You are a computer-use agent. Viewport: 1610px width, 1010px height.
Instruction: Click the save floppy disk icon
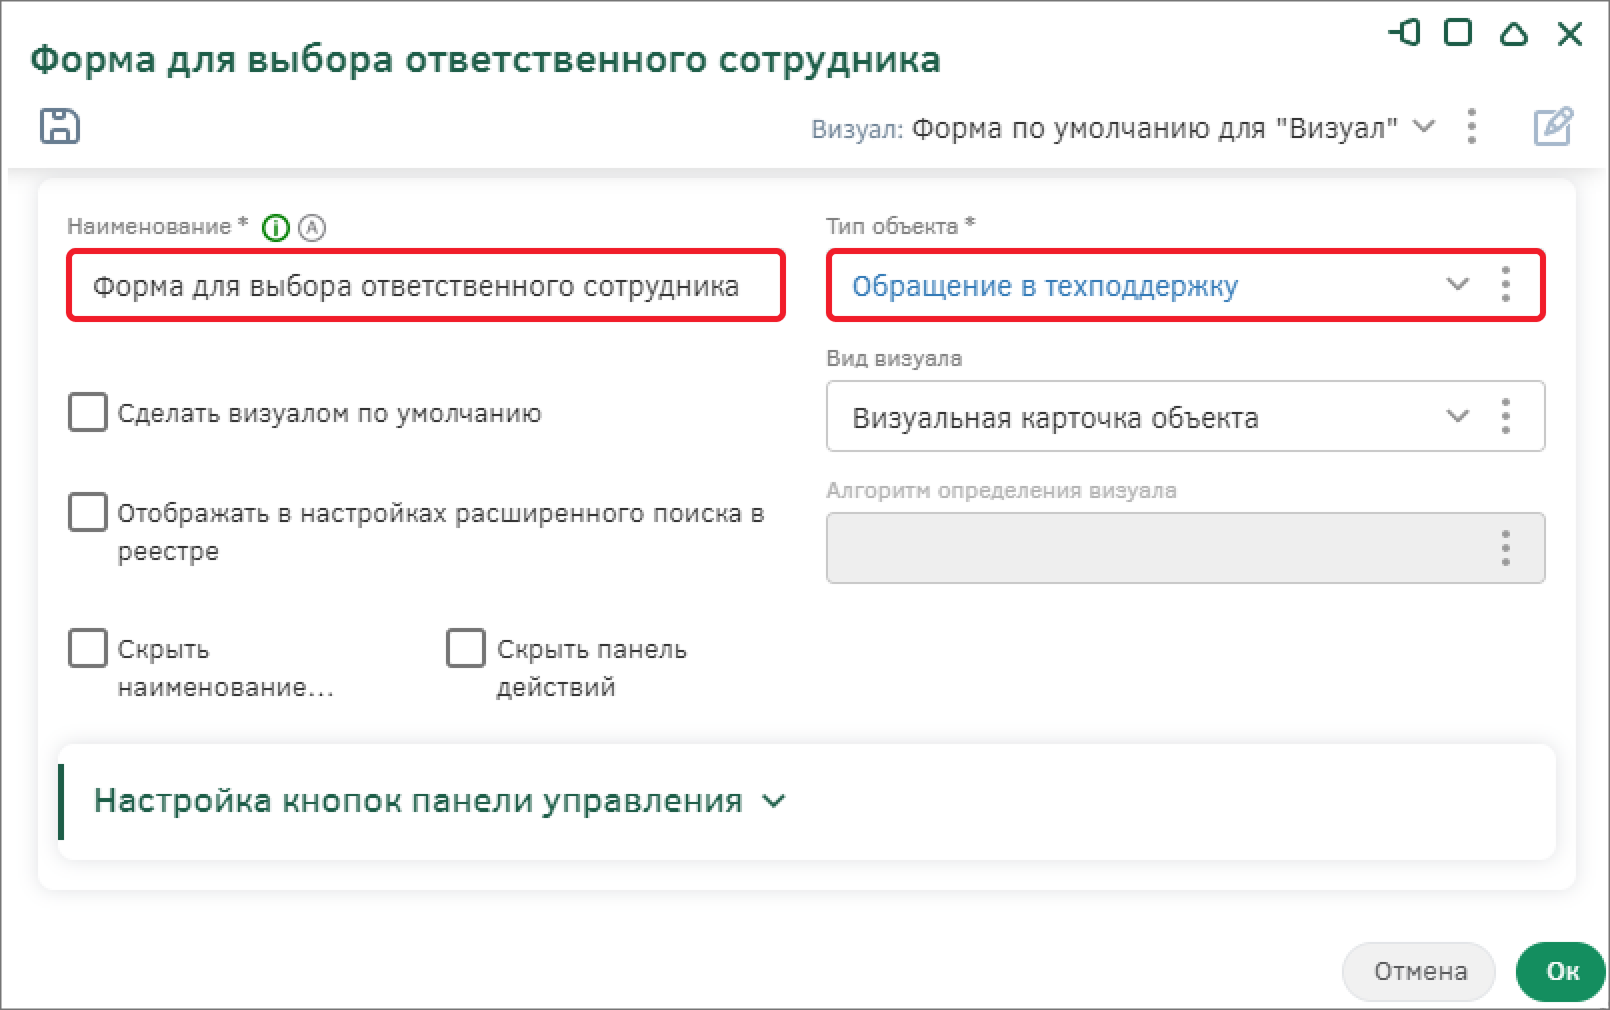tap(60, 126)
